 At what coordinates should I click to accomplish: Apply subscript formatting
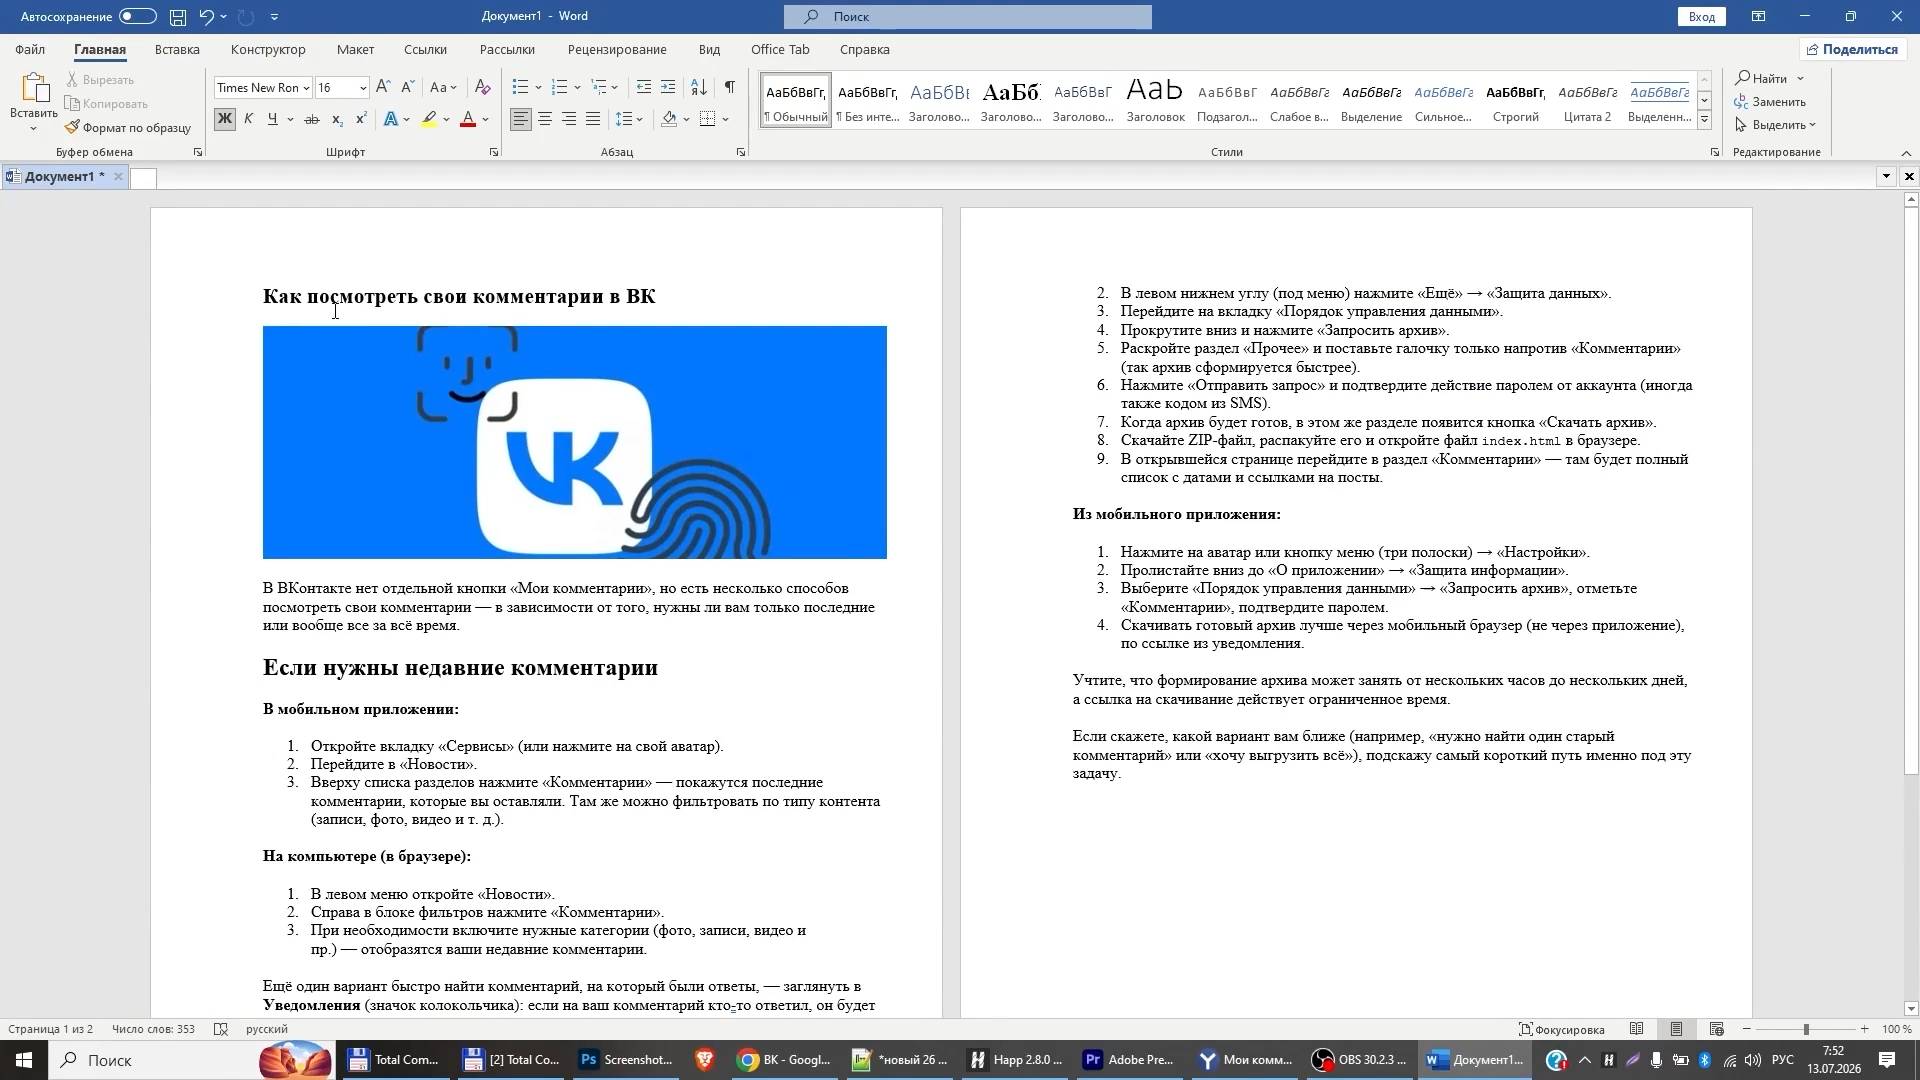(x=337, y=119)
